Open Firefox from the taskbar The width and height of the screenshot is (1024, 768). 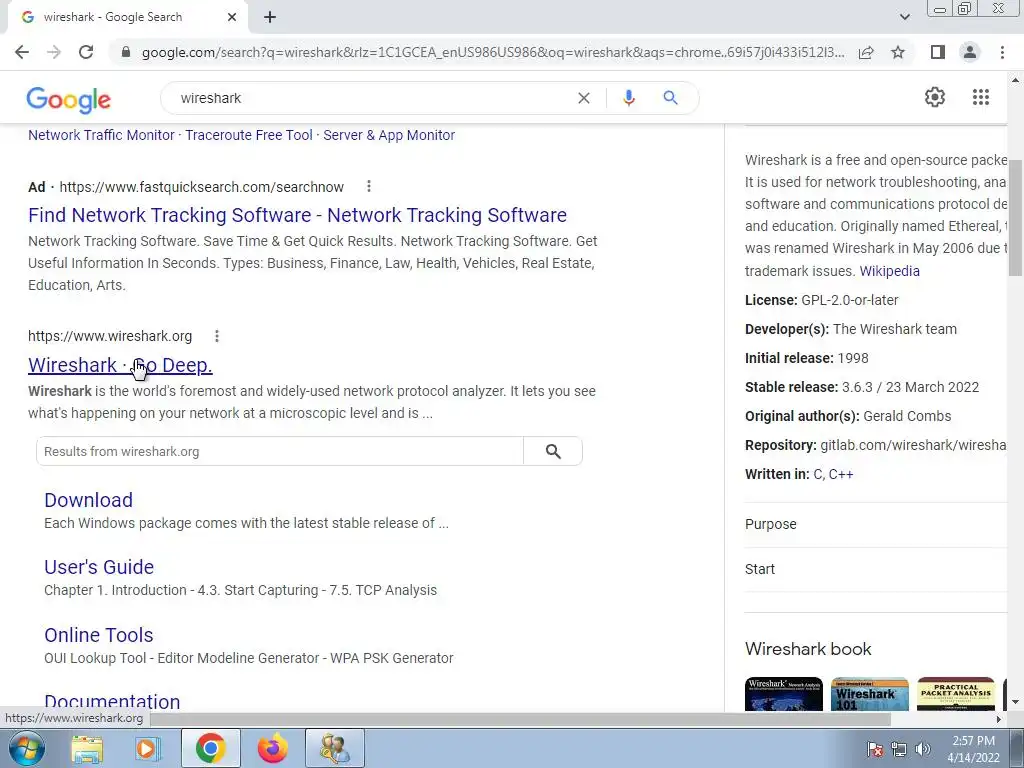(272, 749)
